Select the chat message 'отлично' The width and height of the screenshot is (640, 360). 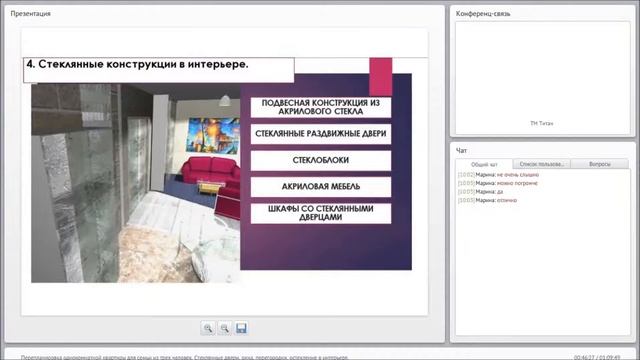(x=507, y=200)
